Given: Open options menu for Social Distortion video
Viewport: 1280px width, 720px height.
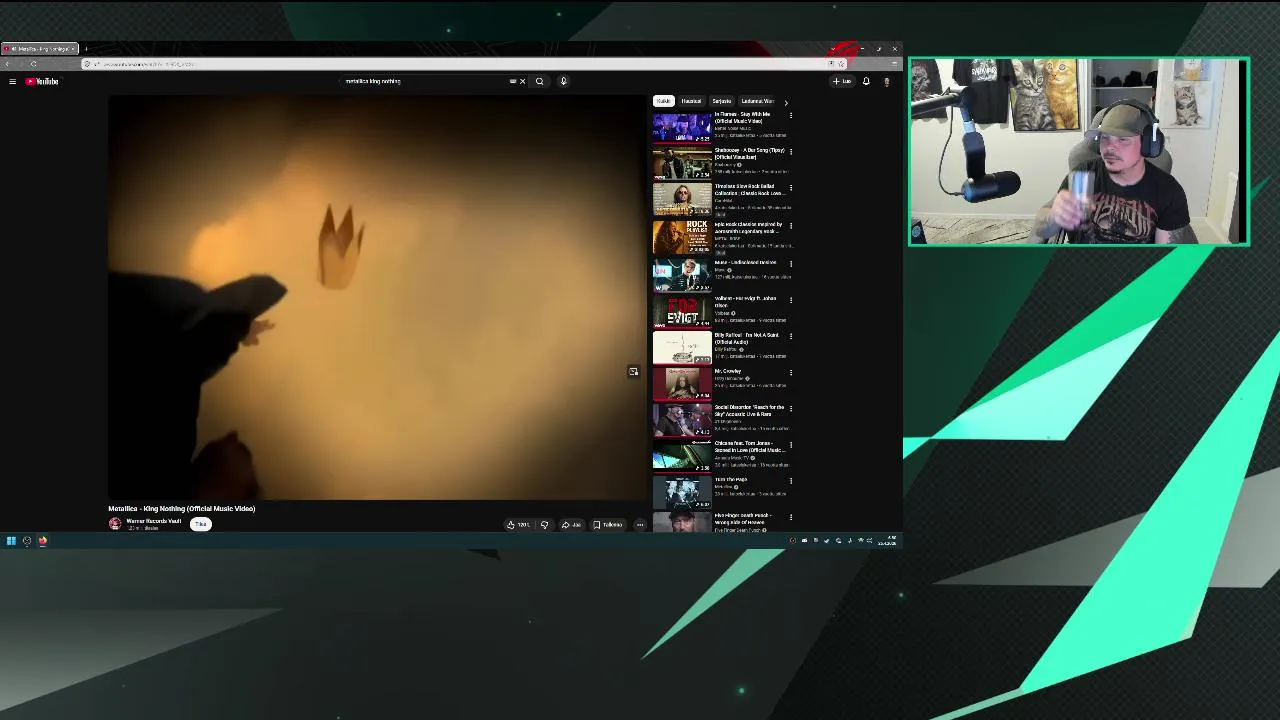Looking at the screenshot, I should tap(791, 408).
